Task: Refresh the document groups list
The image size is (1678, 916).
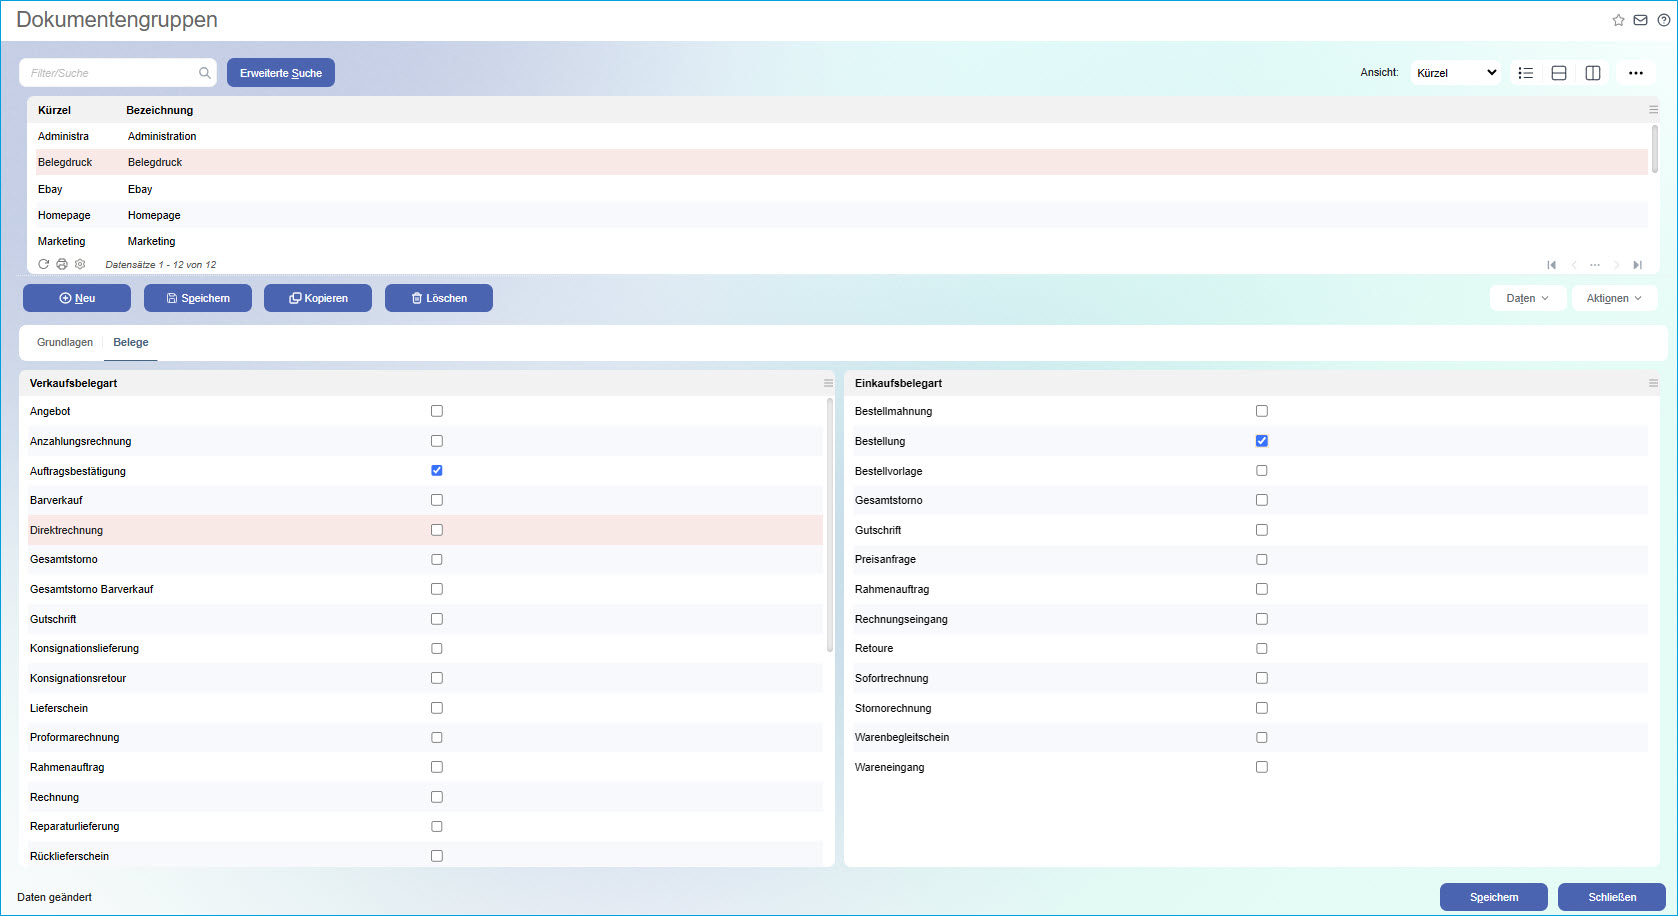Action: [x=44, y=265]
